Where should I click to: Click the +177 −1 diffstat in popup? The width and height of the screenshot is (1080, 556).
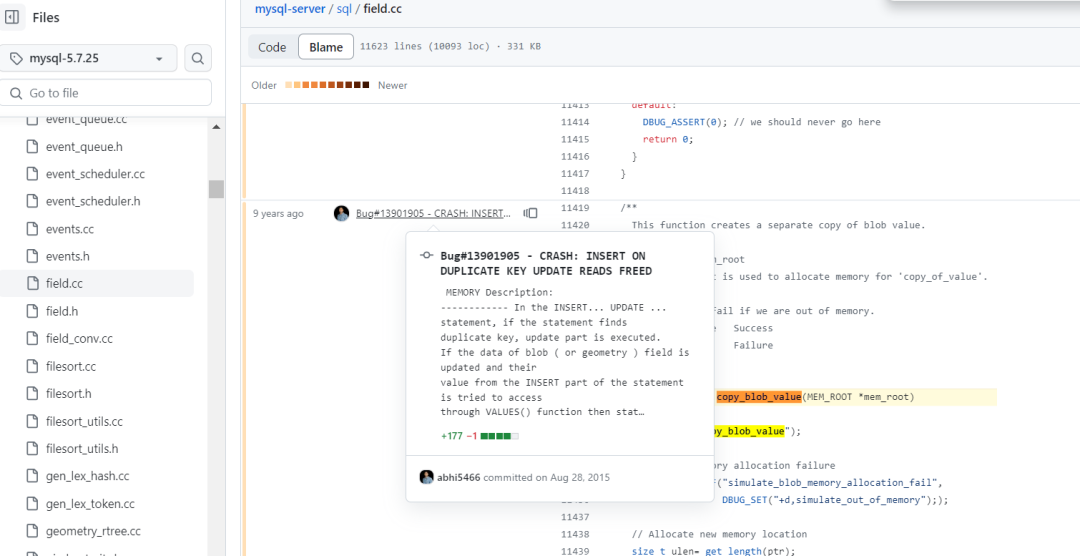click(x=479, y=436)
